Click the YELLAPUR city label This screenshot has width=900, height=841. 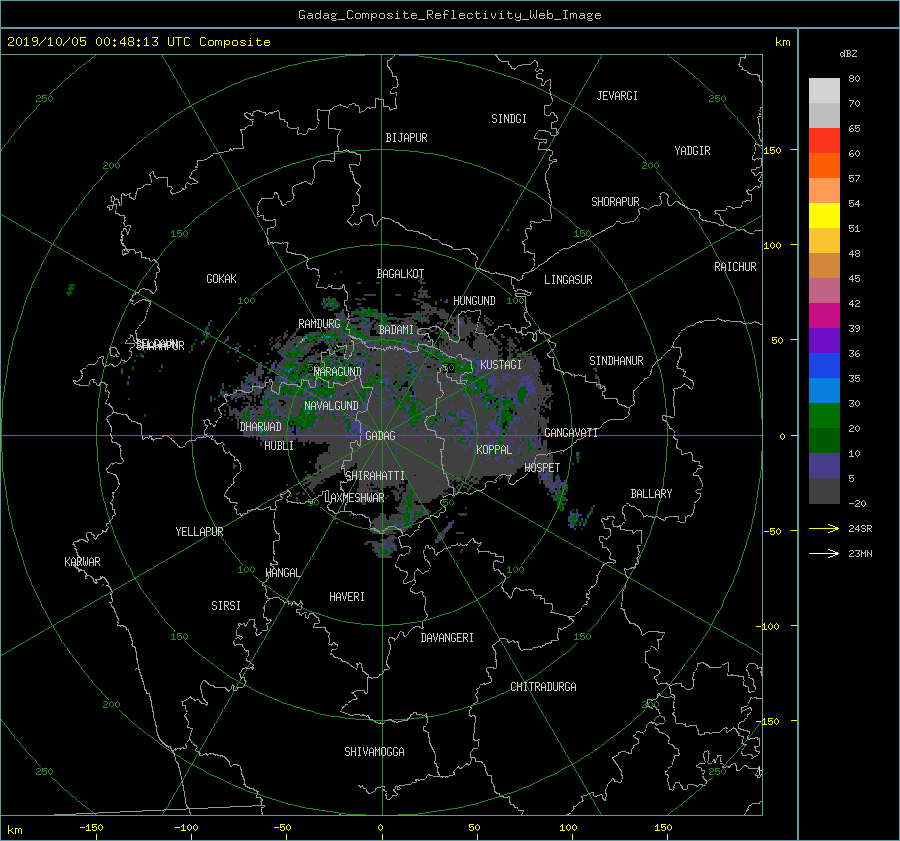point(199,532)
